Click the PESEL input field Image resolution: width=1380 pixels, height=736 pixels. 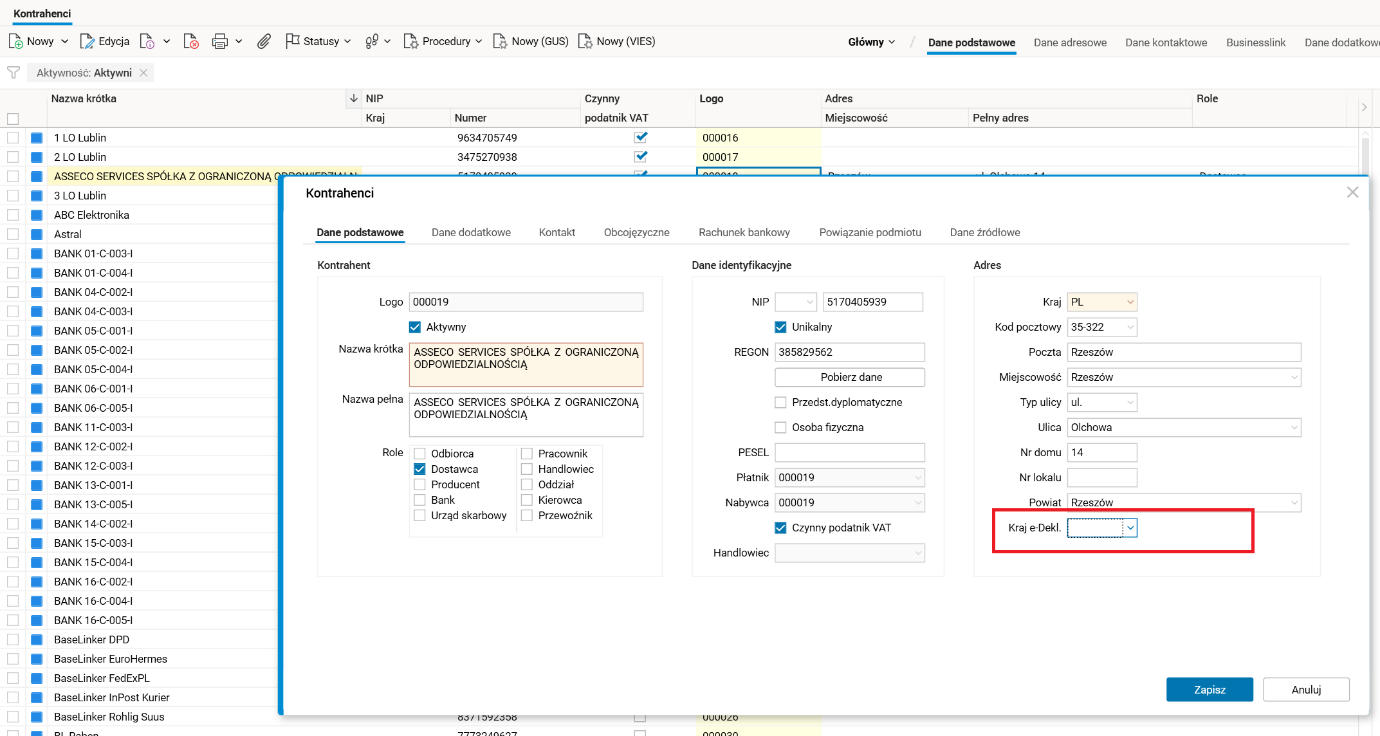pyautogui.click(x=849, y=452)
